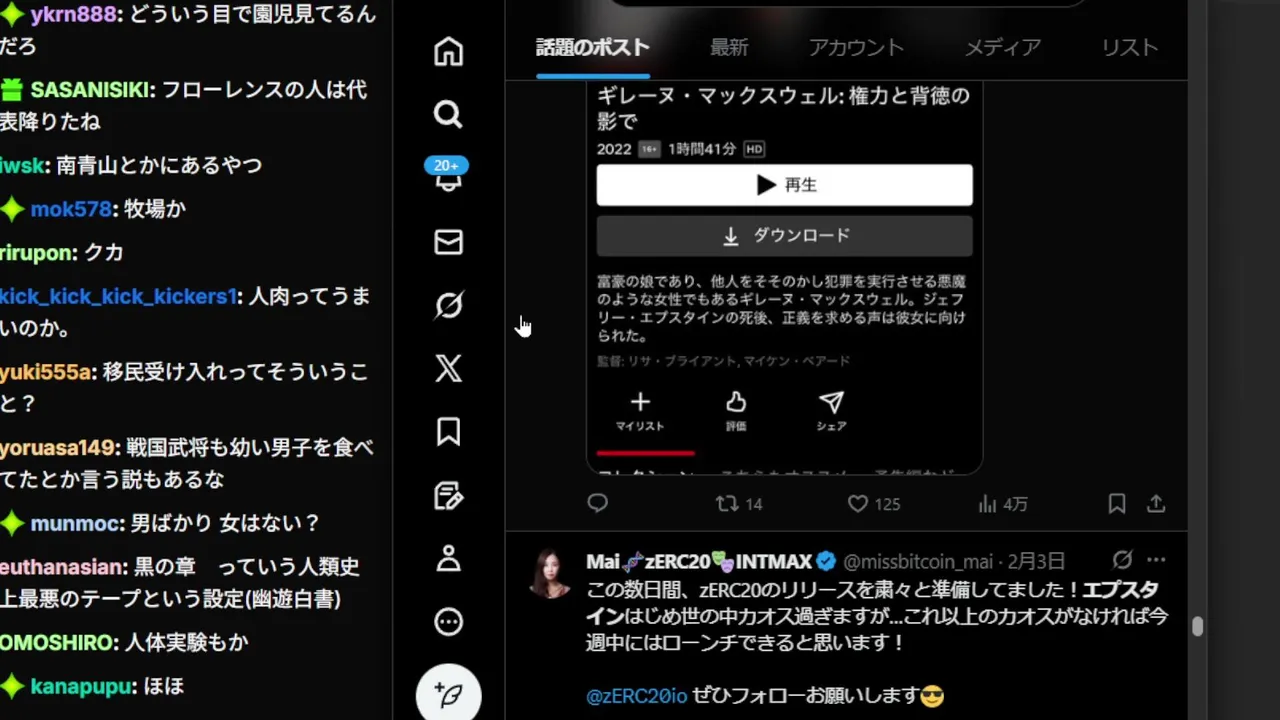Switch to リスト tab
This screenshot has width=1280, height=720.
1130,47
